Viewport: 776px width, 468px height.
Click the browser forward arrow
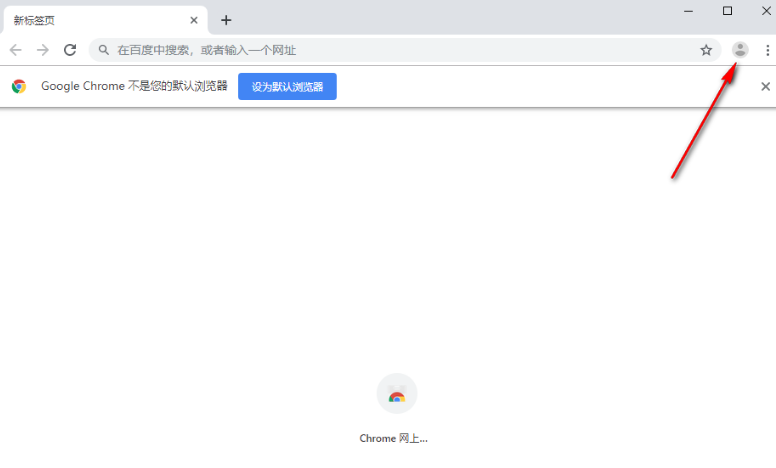point(43,50)
